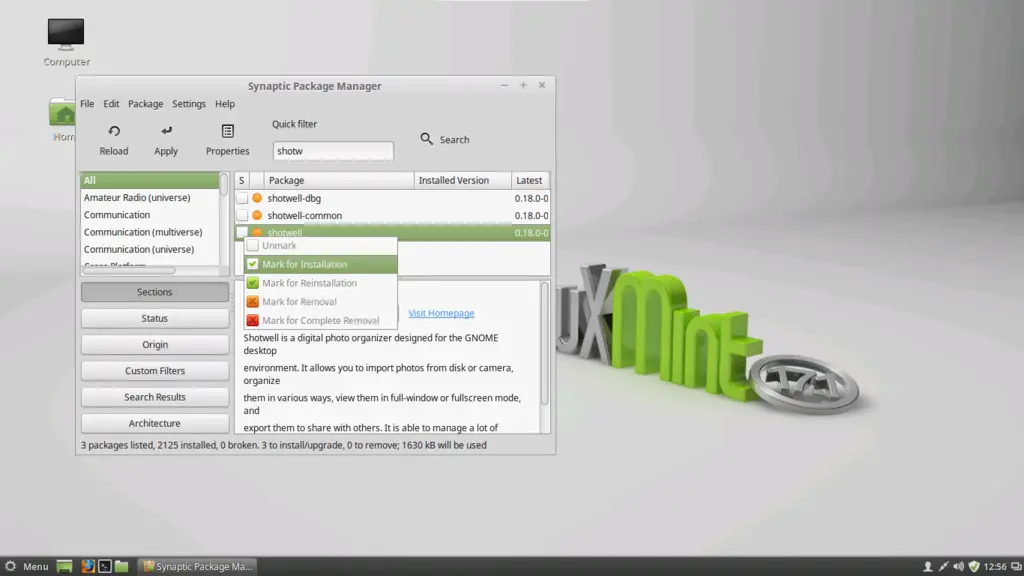
Task: Click the Synaptic Package Manager taskbar button
Action: click(197, 566)
